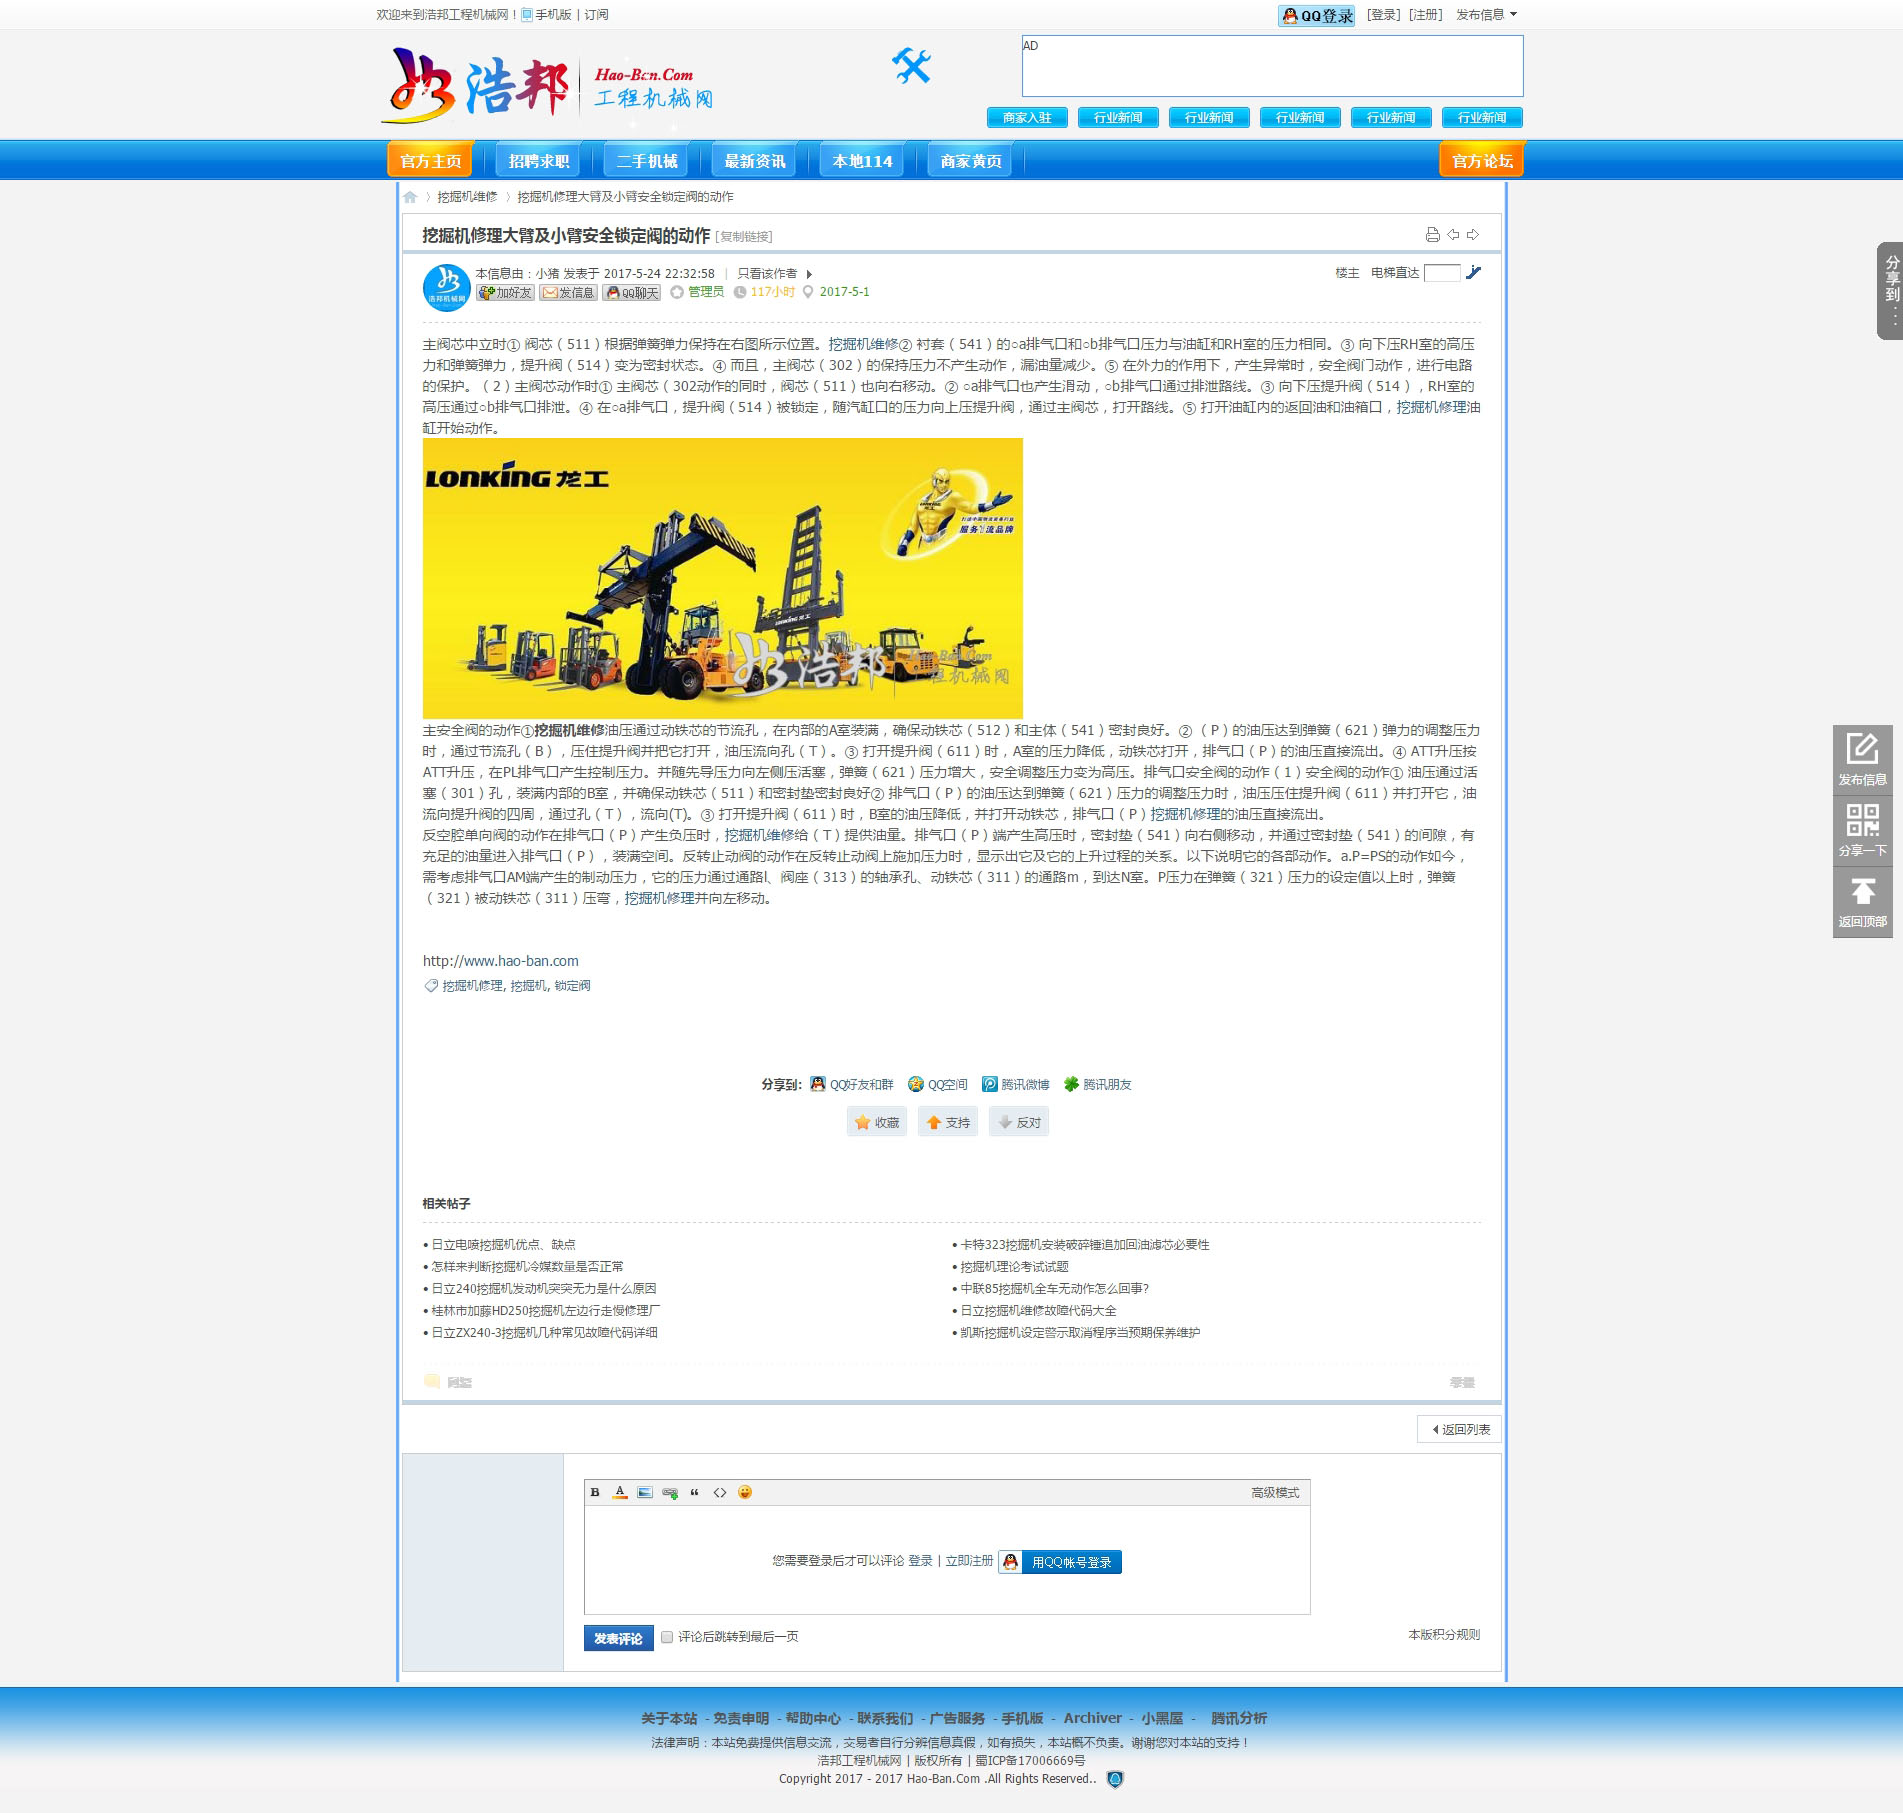Share to QQ好友和群
1903x1813 pixels.
[x=852, y=1084]
